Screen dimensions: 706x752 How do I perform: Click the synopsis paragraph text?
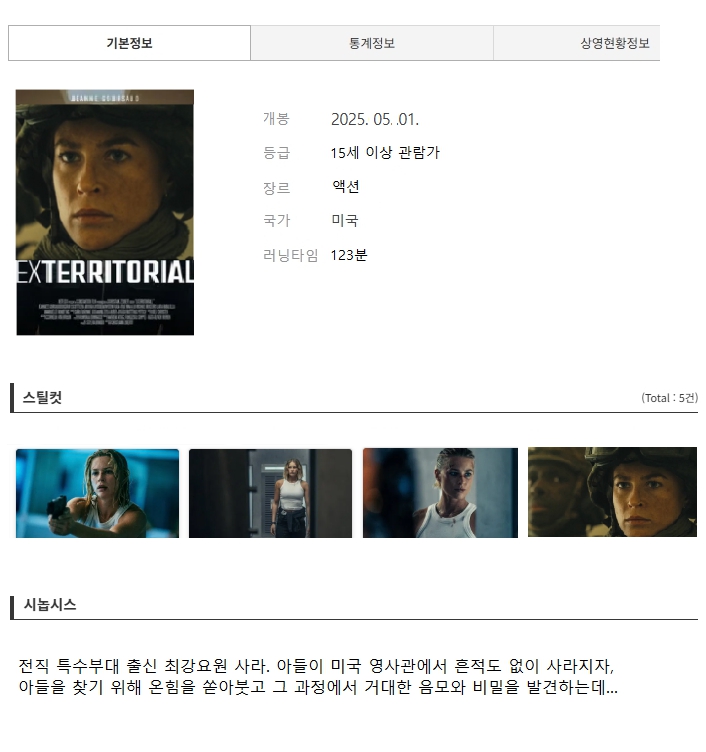[x=318, y=677]
